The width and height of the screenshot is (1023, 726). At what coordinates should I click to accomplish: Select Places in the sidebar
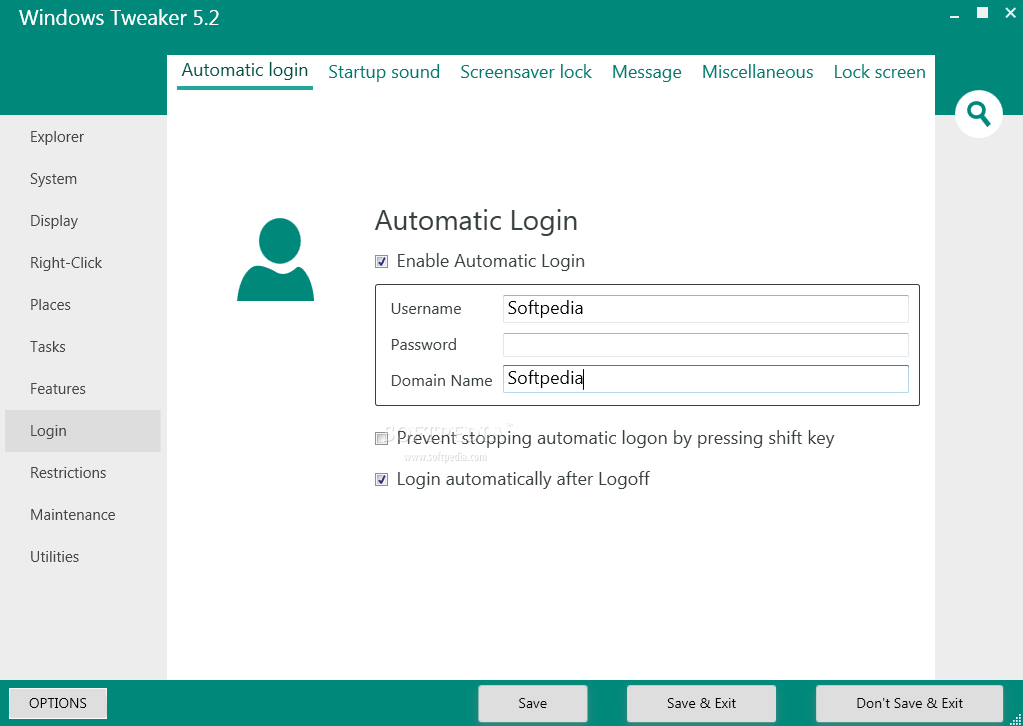tap(83, 305)
